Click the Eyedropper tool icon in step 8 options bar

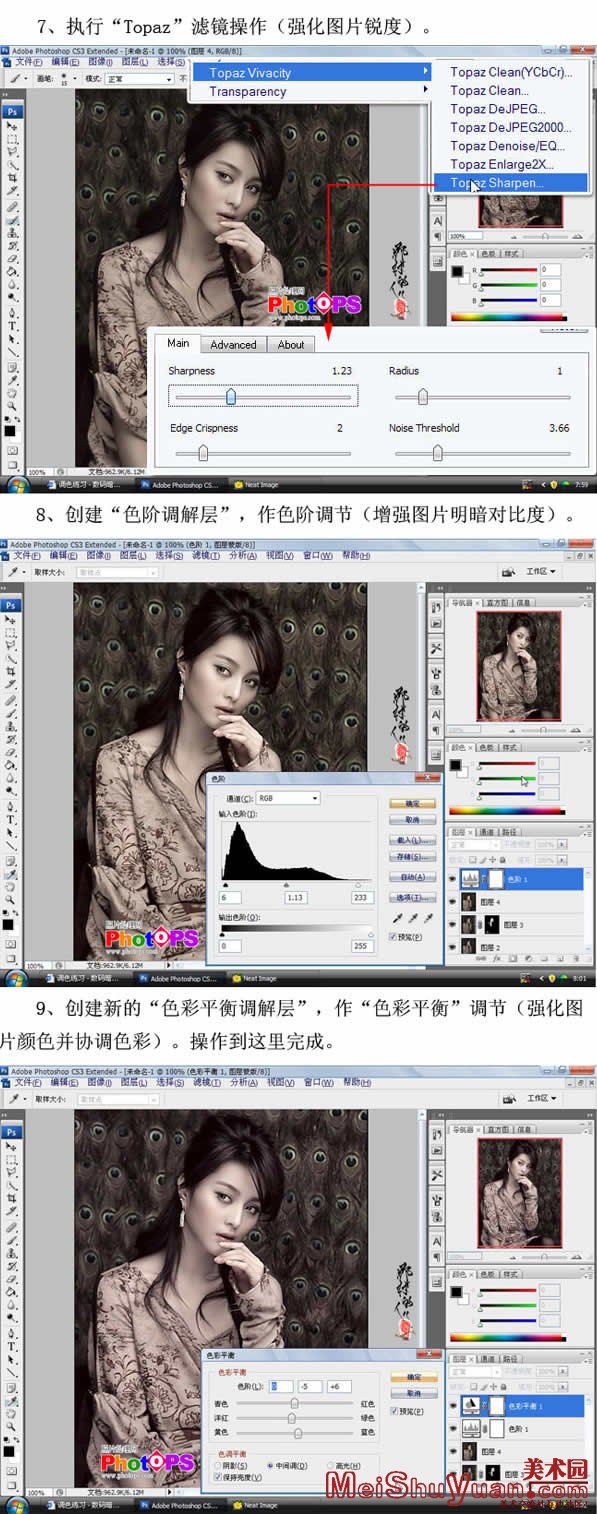(x=13, y=571)
